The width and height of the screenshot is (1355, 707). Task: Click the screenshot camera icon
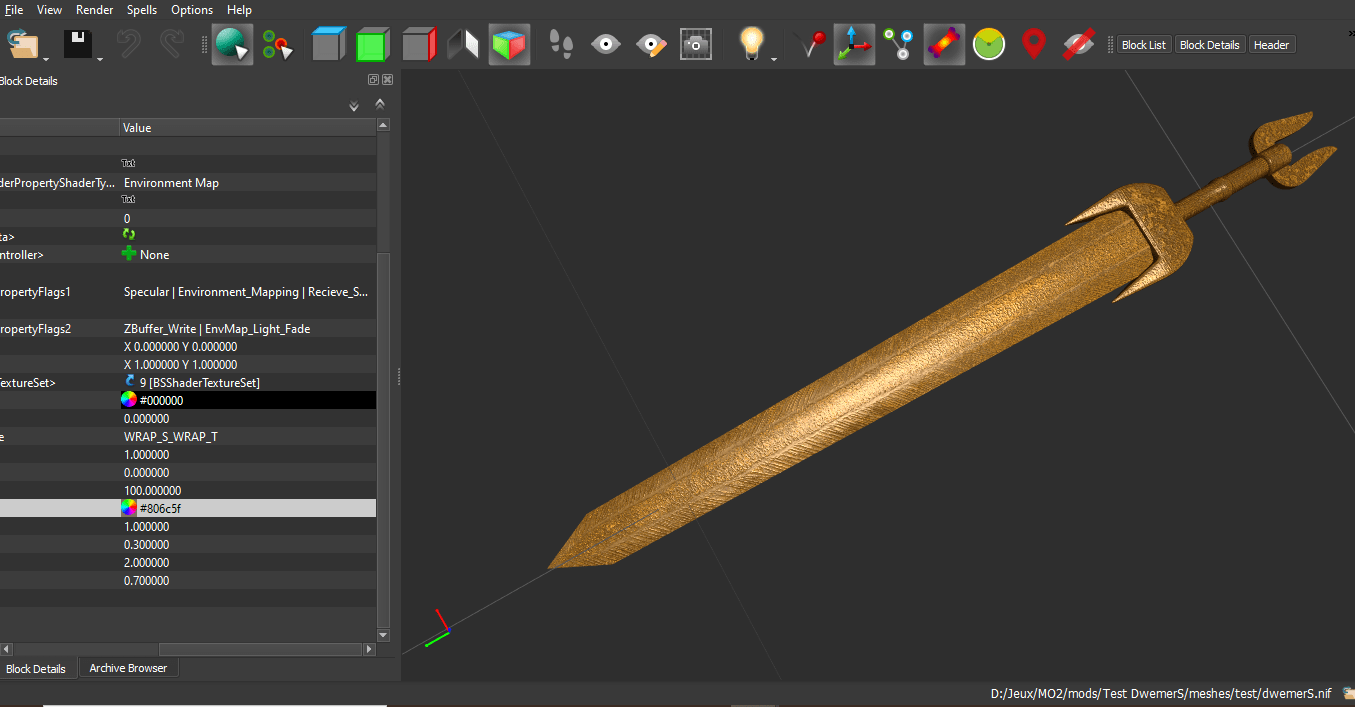coord(696,44)
